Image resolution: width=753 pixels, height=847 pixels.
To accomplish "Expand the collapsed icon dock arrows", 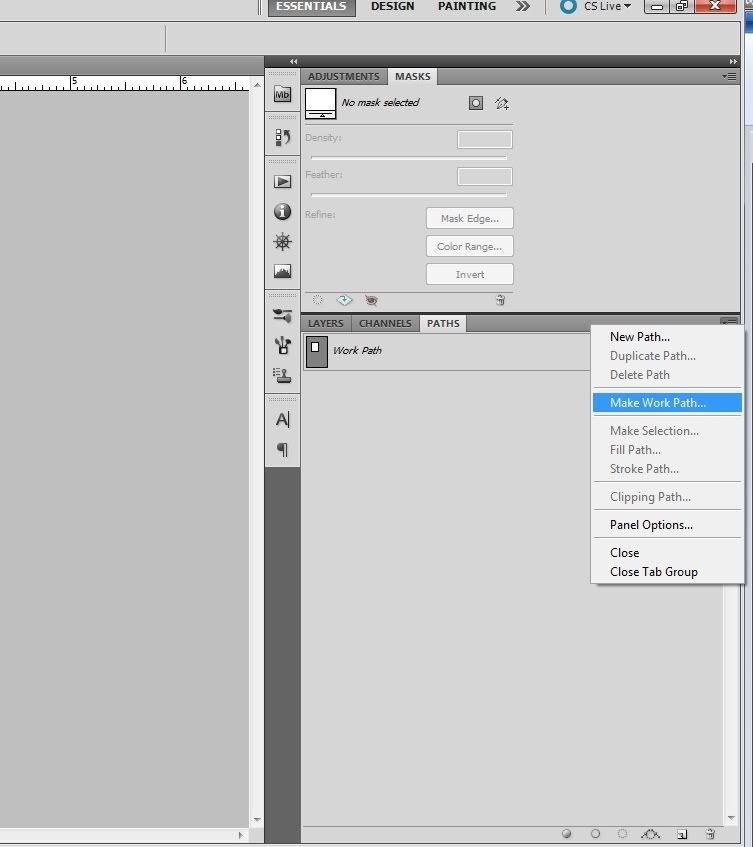I will [293, 61].
